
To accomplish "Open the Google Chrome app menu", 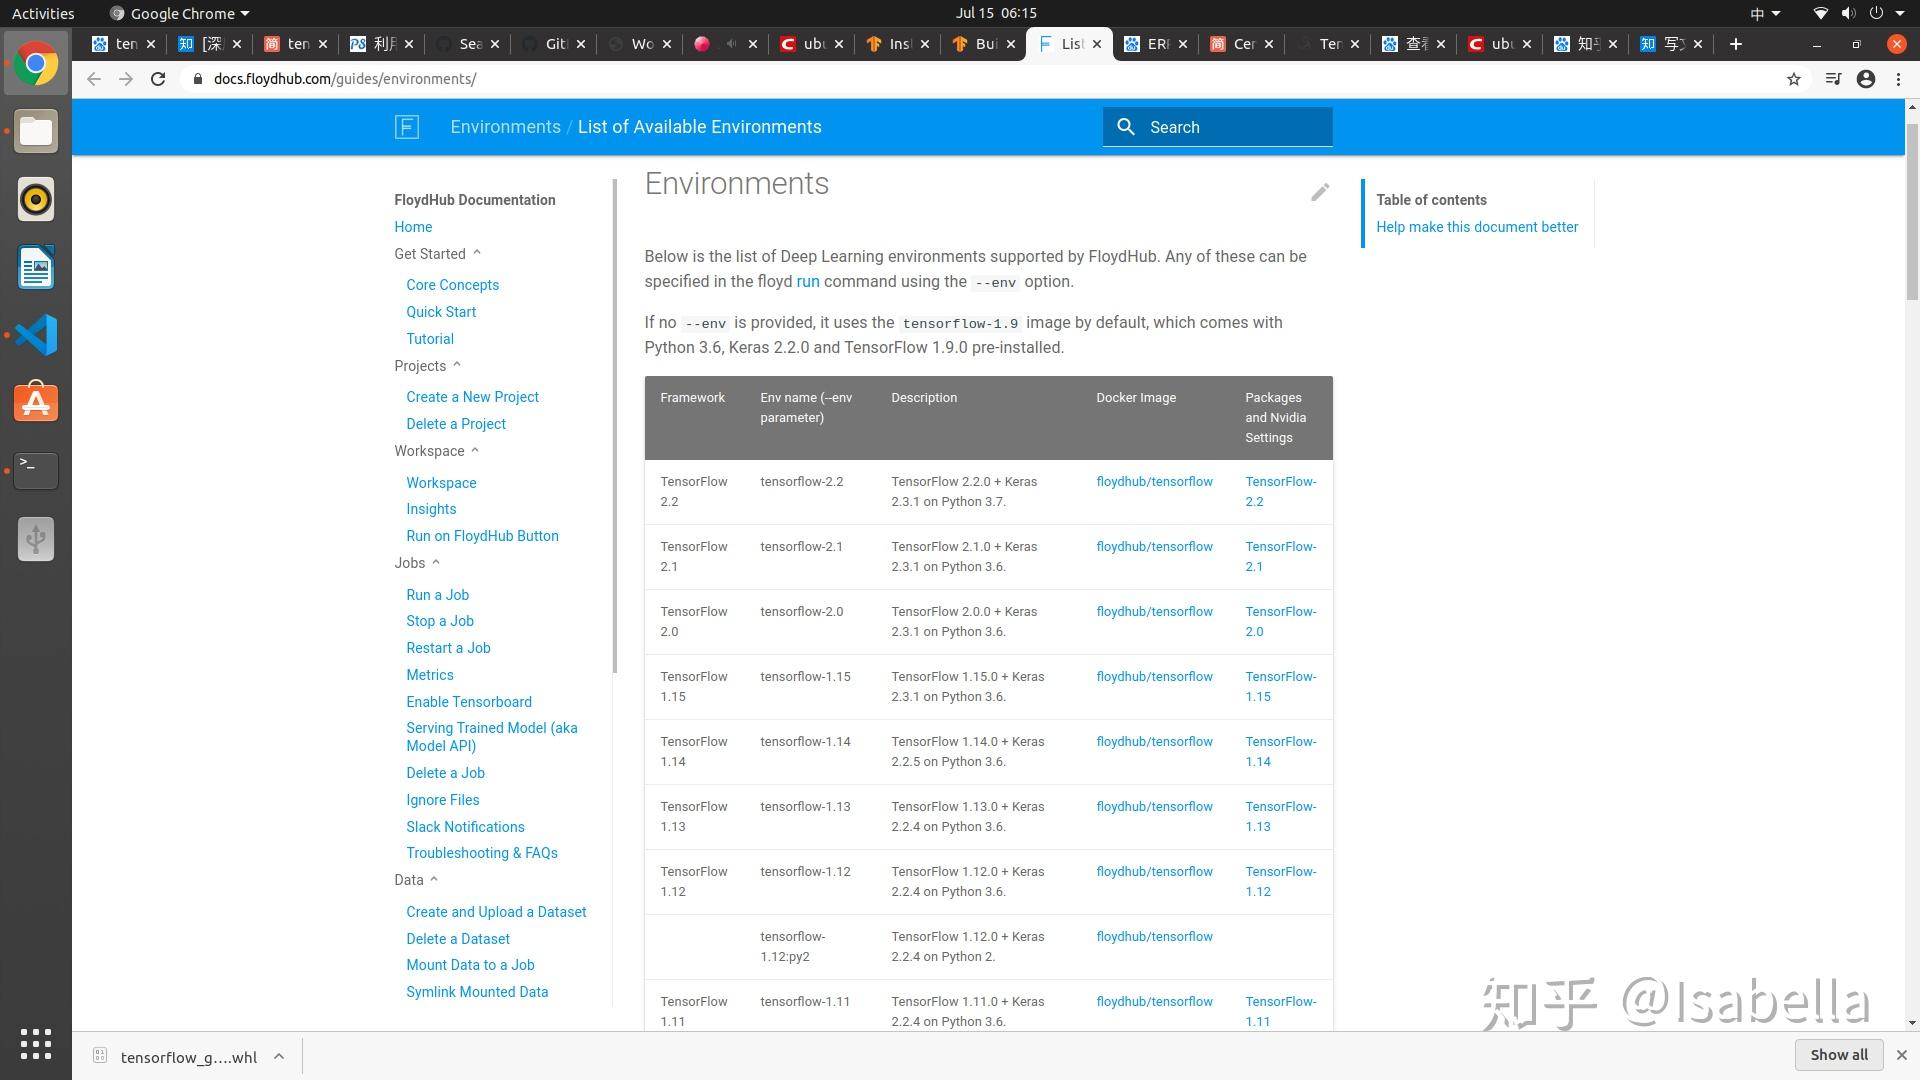I will point(180,13).
